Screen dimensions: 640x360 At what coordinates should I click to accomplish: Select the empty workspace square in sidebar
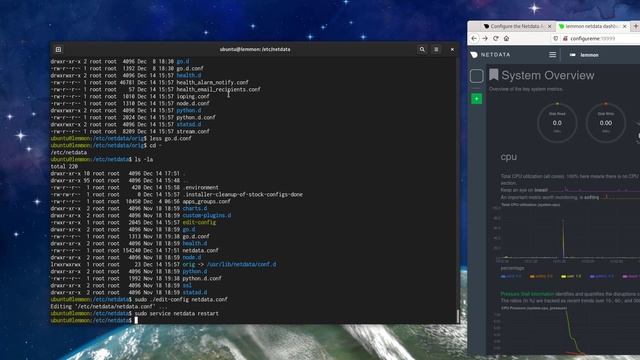pos(476,76)
